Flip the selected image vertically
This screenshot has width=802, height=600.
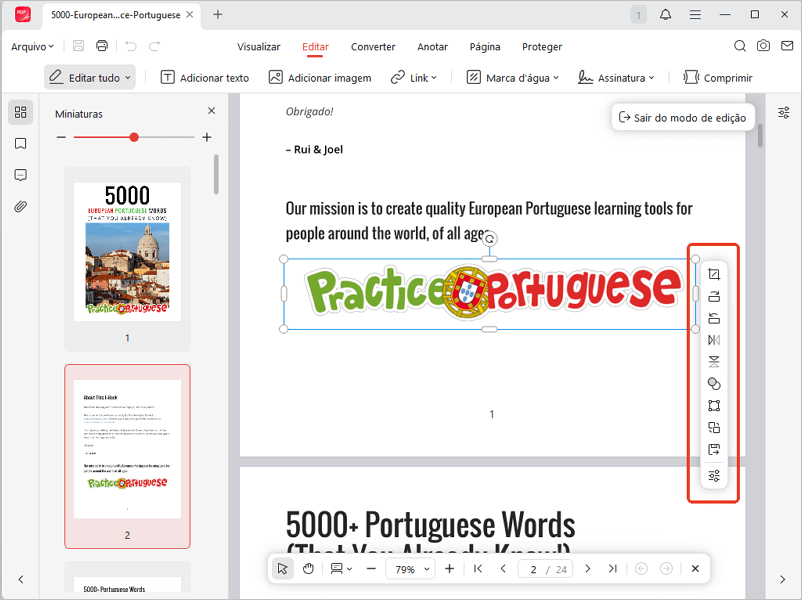click(713, 361)
